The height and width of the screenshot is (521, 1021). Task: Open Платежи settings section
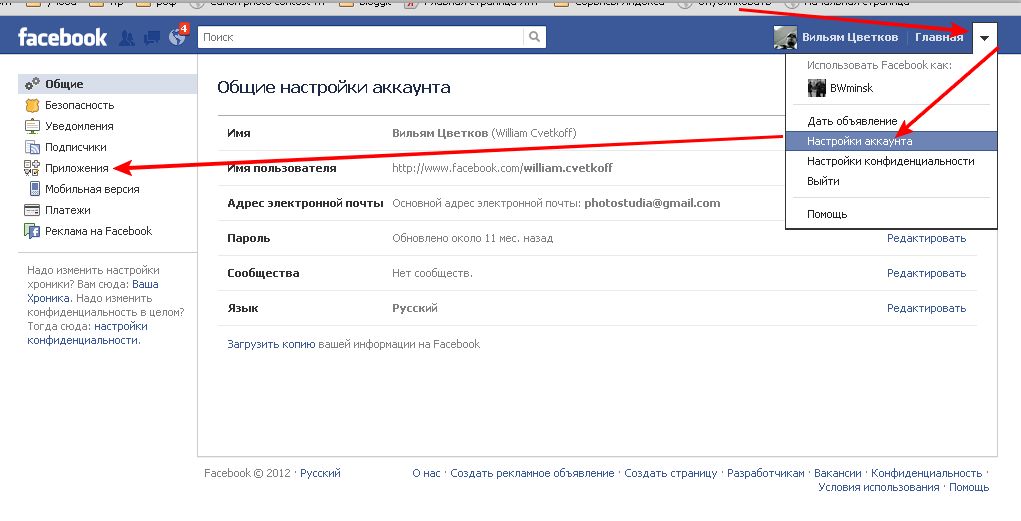coord(68,210)
